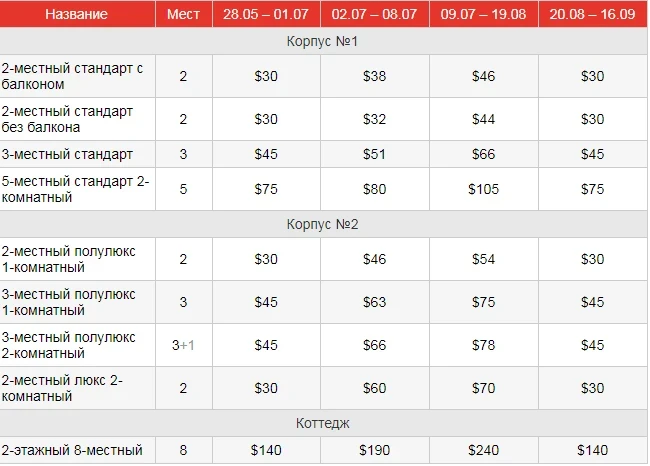650x466 pixels.
Task: Click the 20.08 – 16.09 date column header
Action: point(592,14)
